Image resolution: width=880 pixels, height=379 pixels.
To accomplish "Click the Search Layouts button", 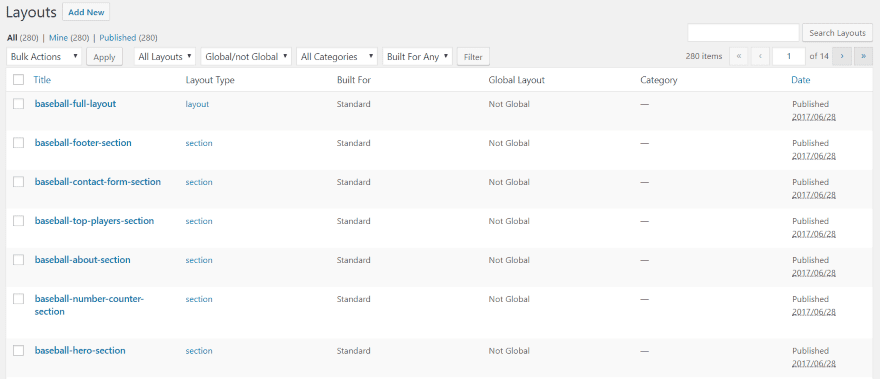I will pos(837,33).
